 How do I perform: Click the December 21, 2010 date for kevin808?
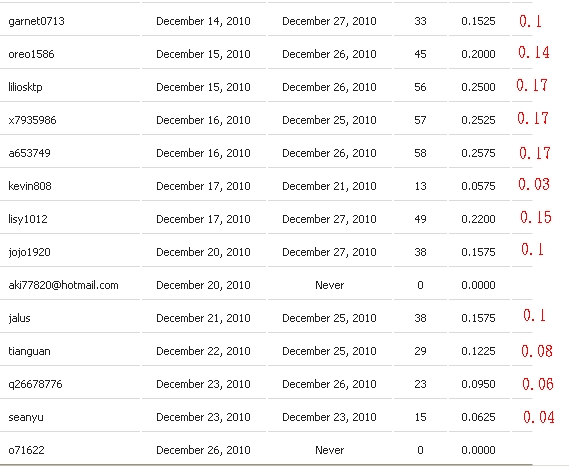click(x=329, y=186)
